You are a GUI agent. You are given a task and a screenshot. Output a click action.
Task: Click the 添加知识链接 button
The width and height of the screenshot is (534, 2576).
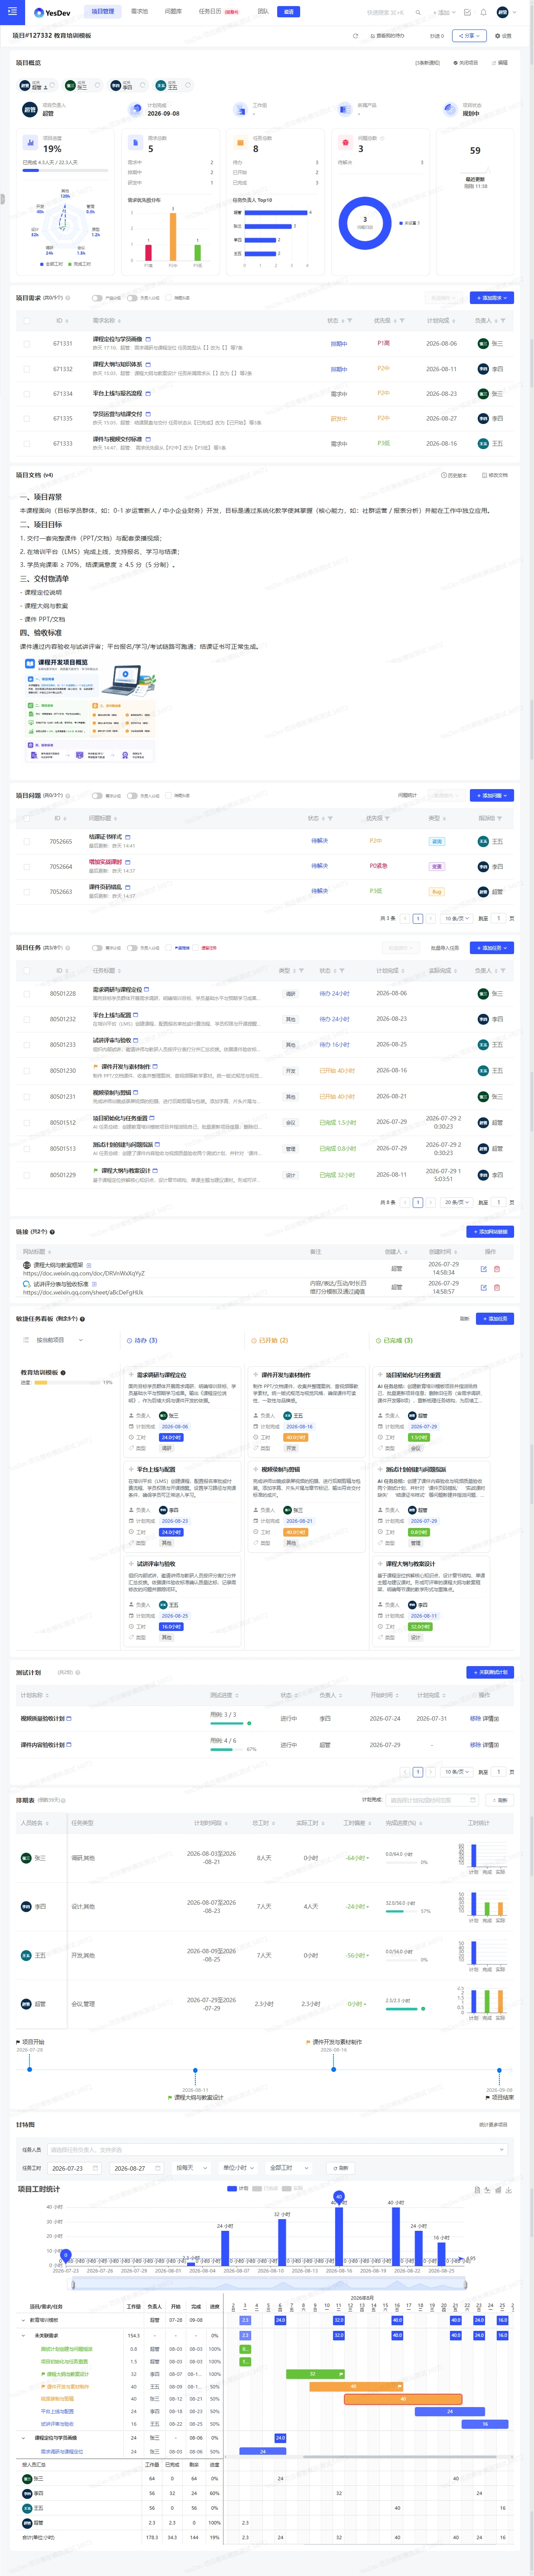(490, 1232)
